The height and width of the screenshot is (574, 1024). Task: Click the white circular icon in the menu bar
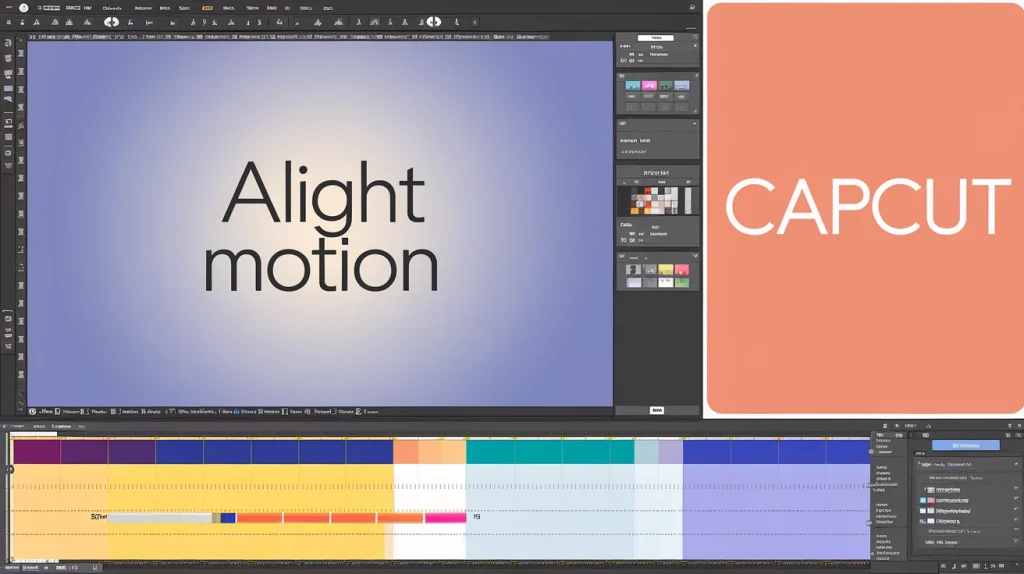tap(24, 8)
